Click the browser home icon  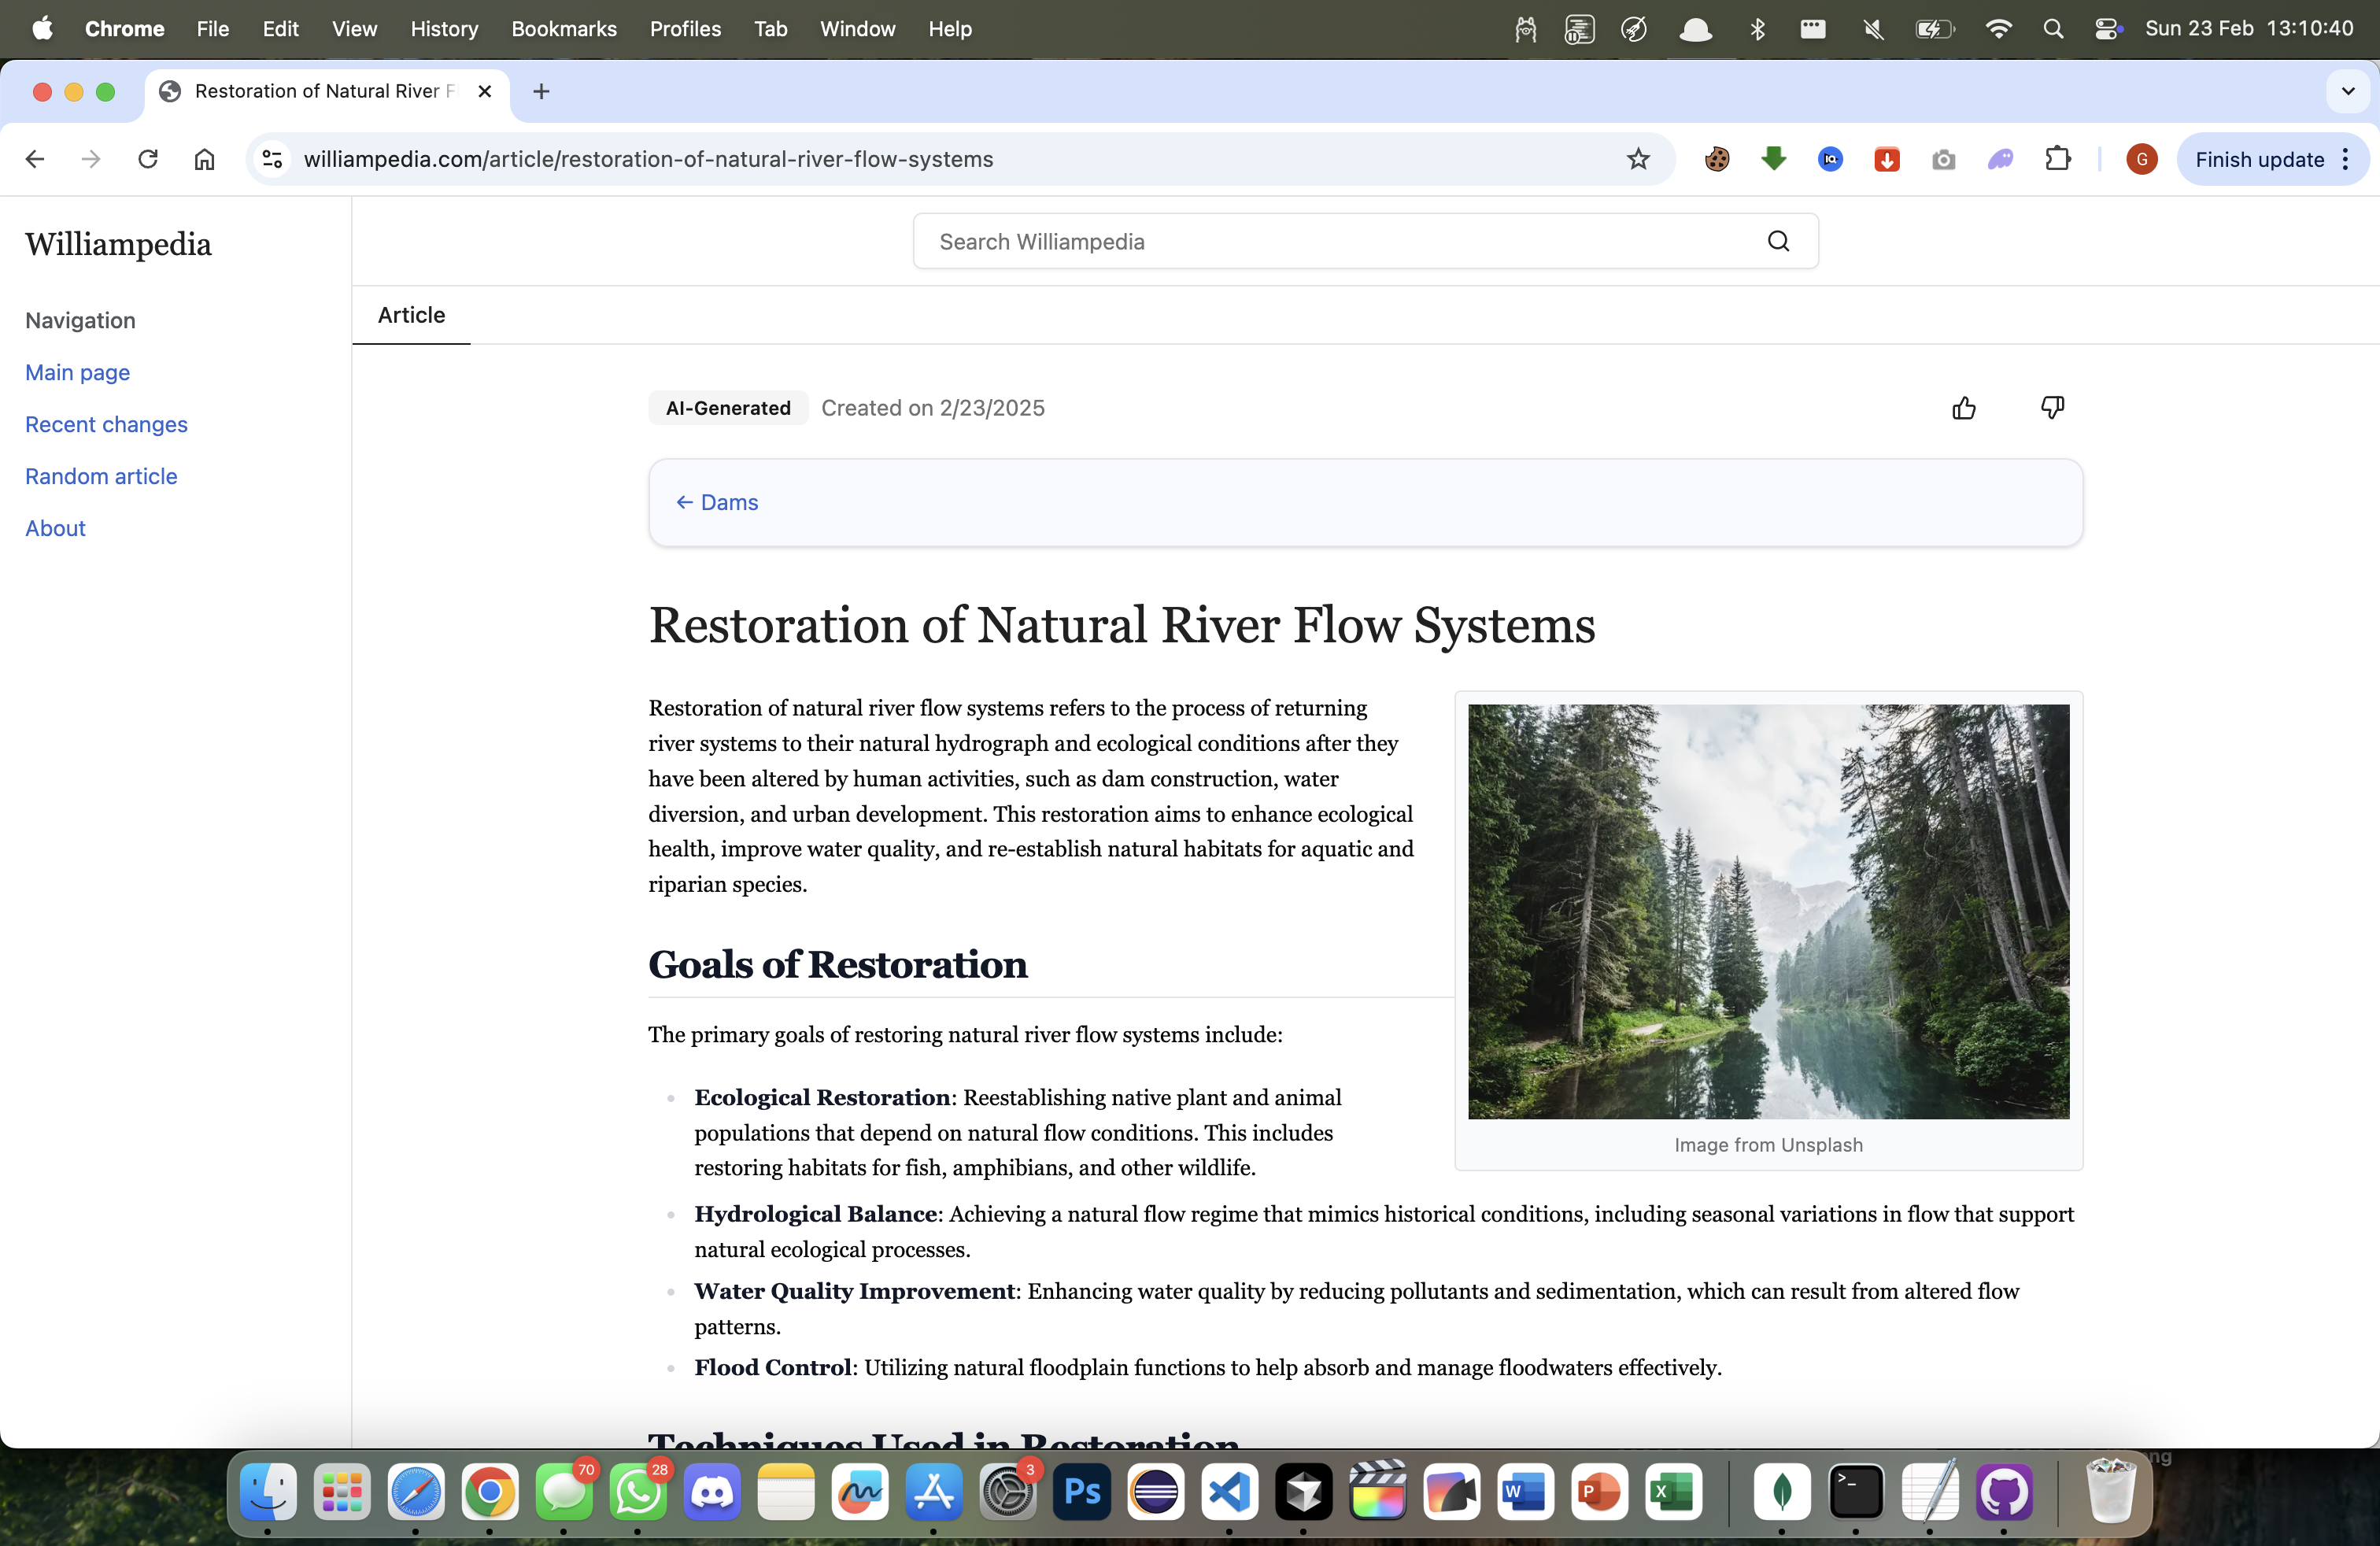(x=204, y=159)
